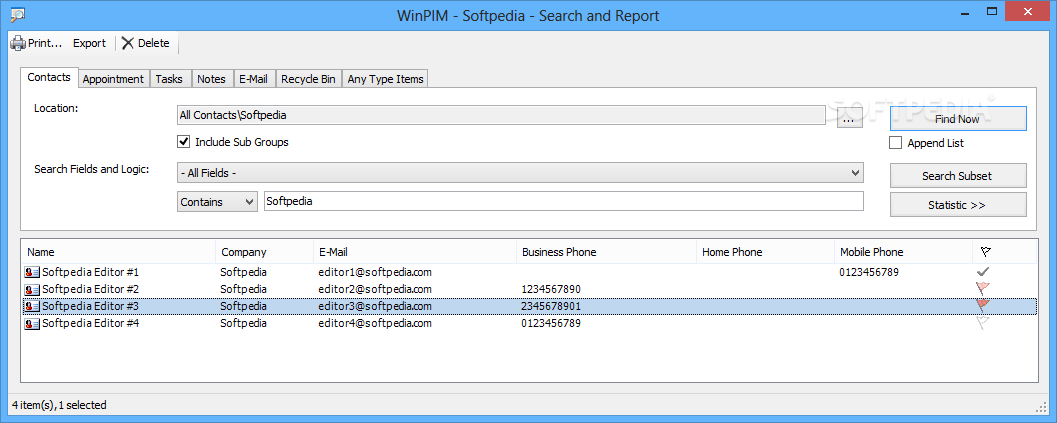The image size is (1057, 423).
Task: Click the completed checkmark flag of Editor #1
Action: (984, 272)
